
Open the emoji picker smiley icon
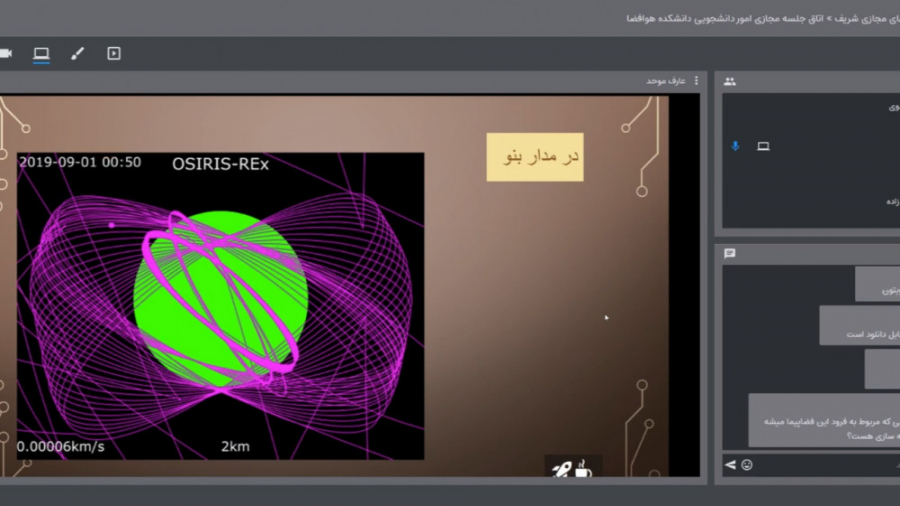click(747, 465)
